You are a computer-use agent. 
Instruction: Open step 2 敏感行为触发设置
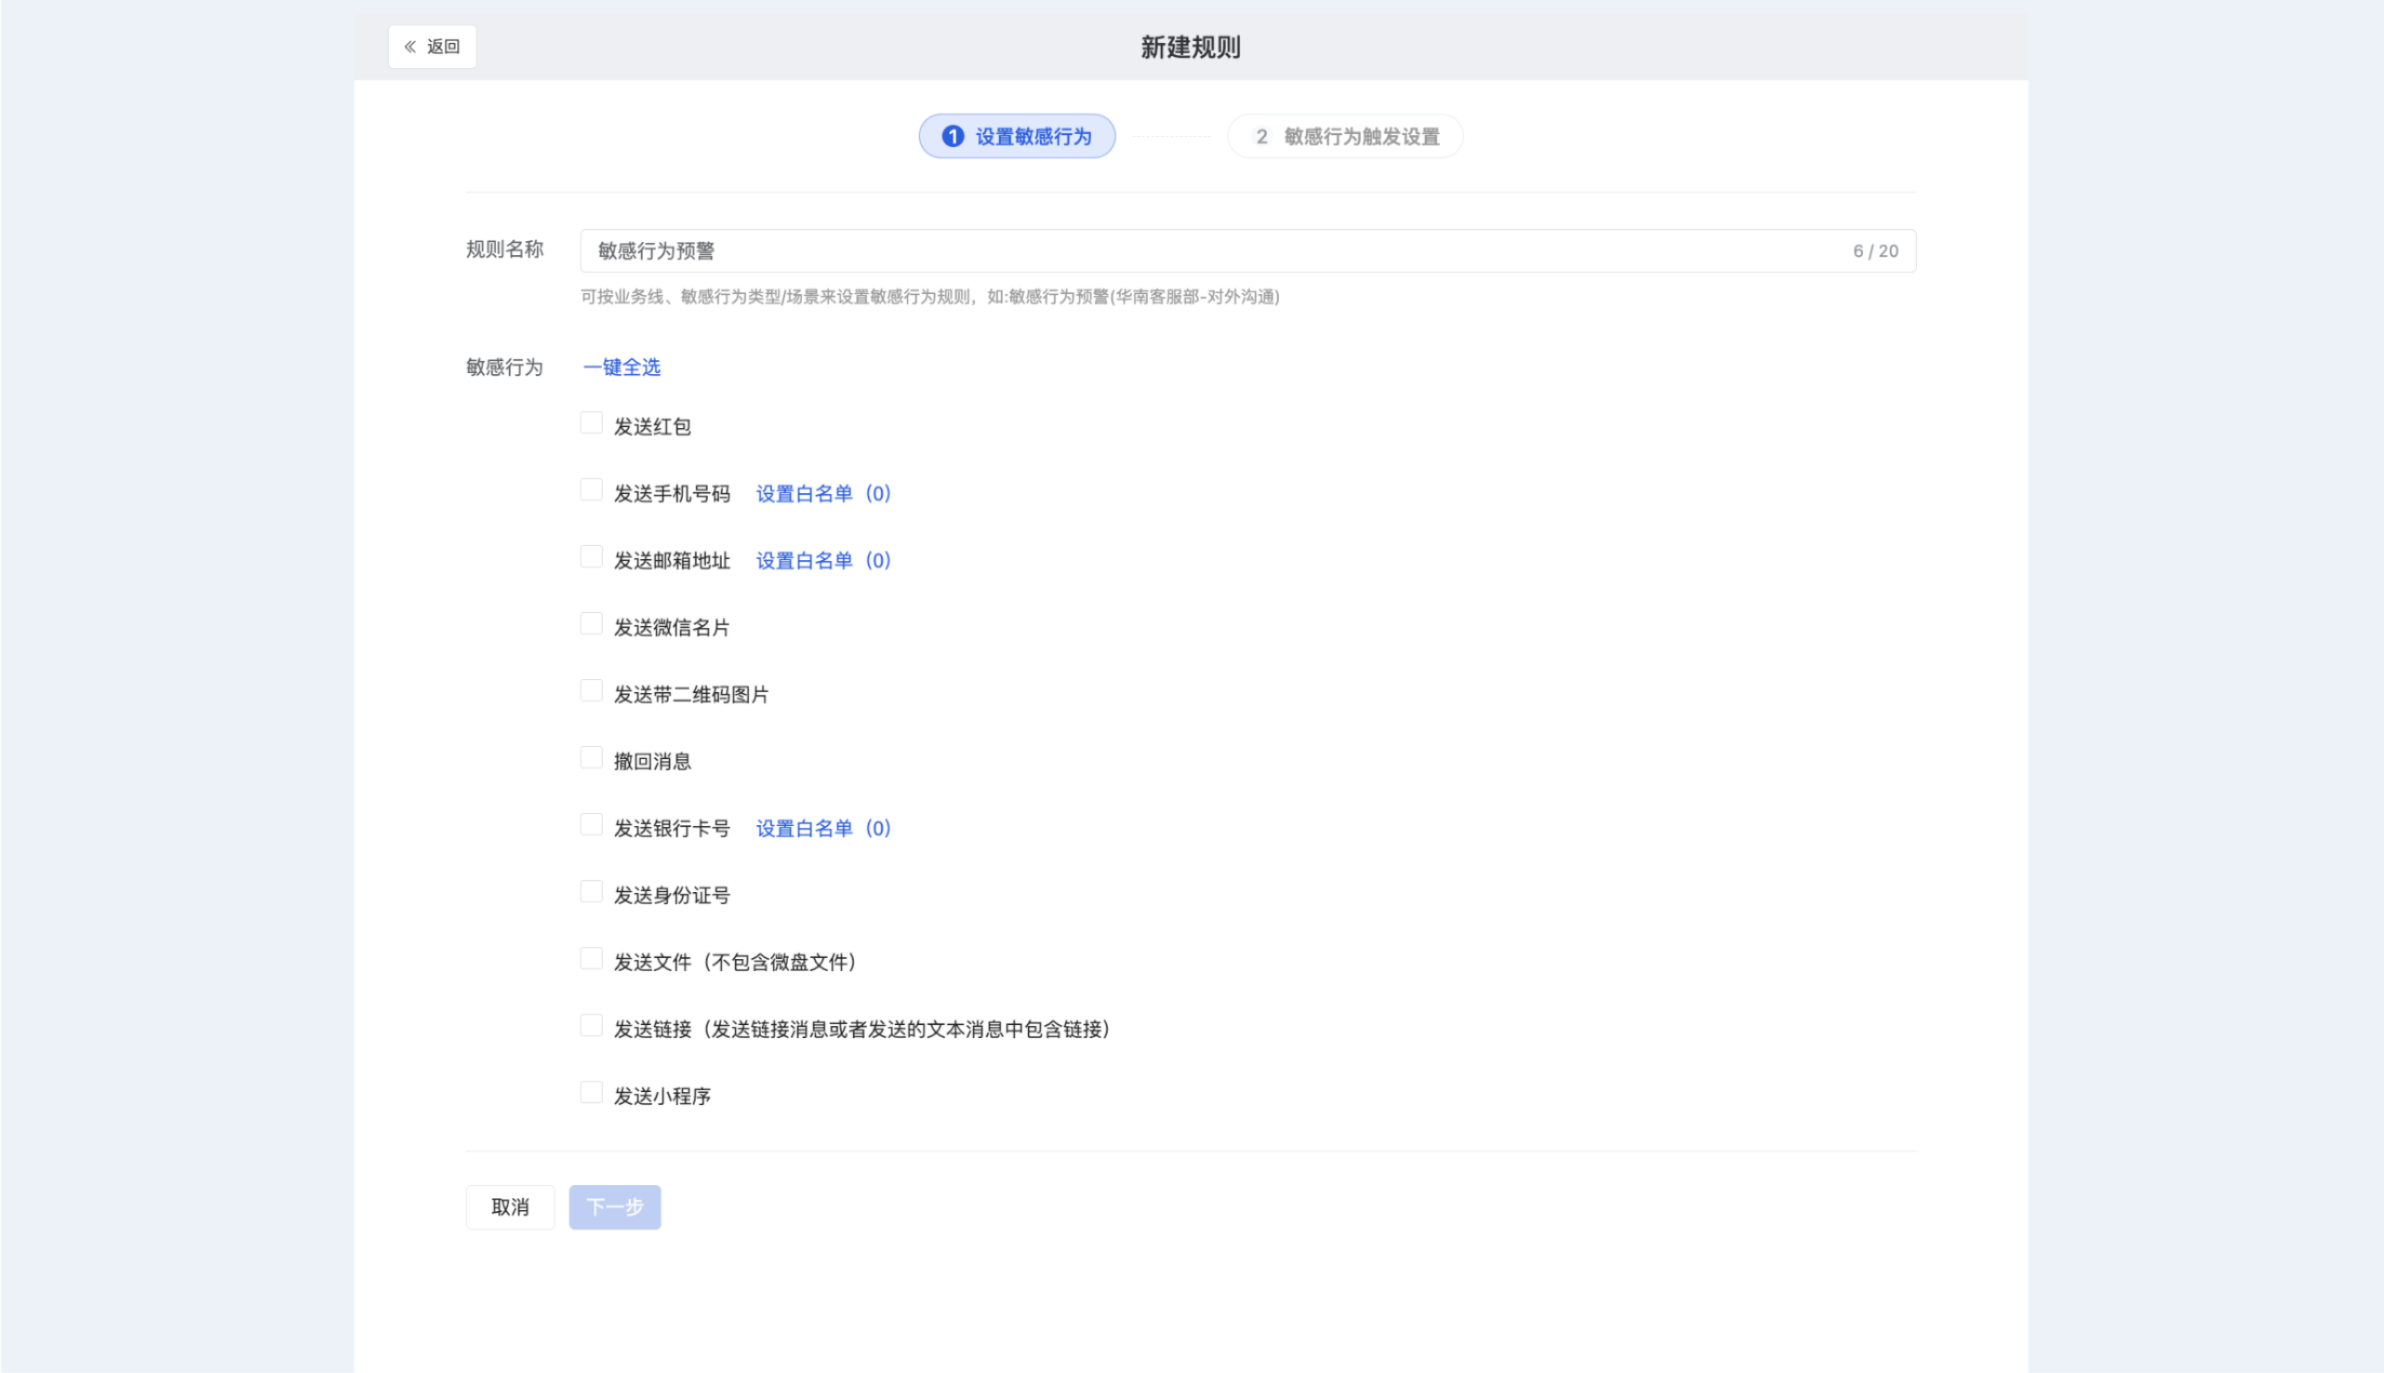point(1345,136)
